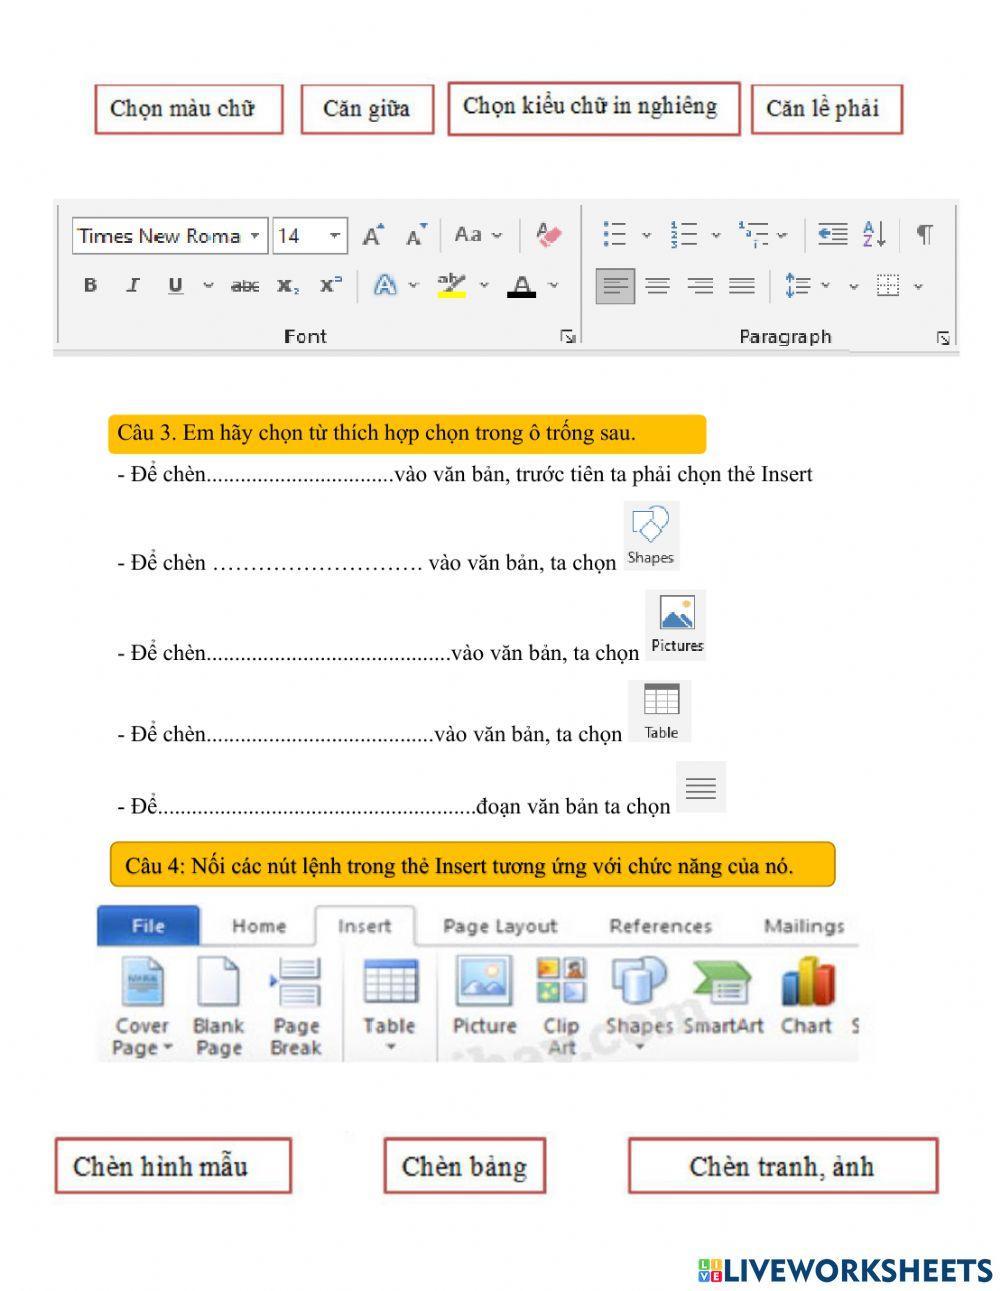Click the yellow text highlight color button
1000x1291 pixels.
pos(452,286)
